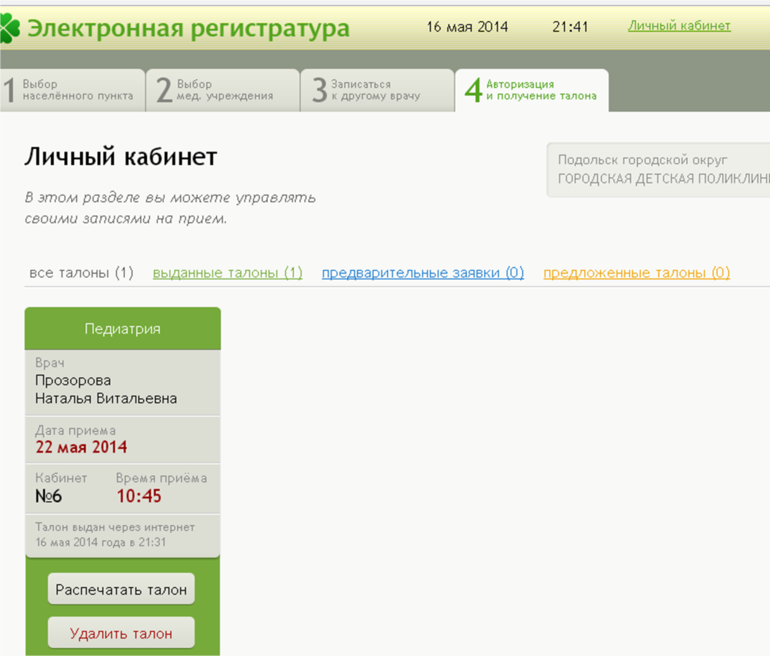Click appointment date 22 мая 2014
Screen dimensions: 770x656
point(82,447)
